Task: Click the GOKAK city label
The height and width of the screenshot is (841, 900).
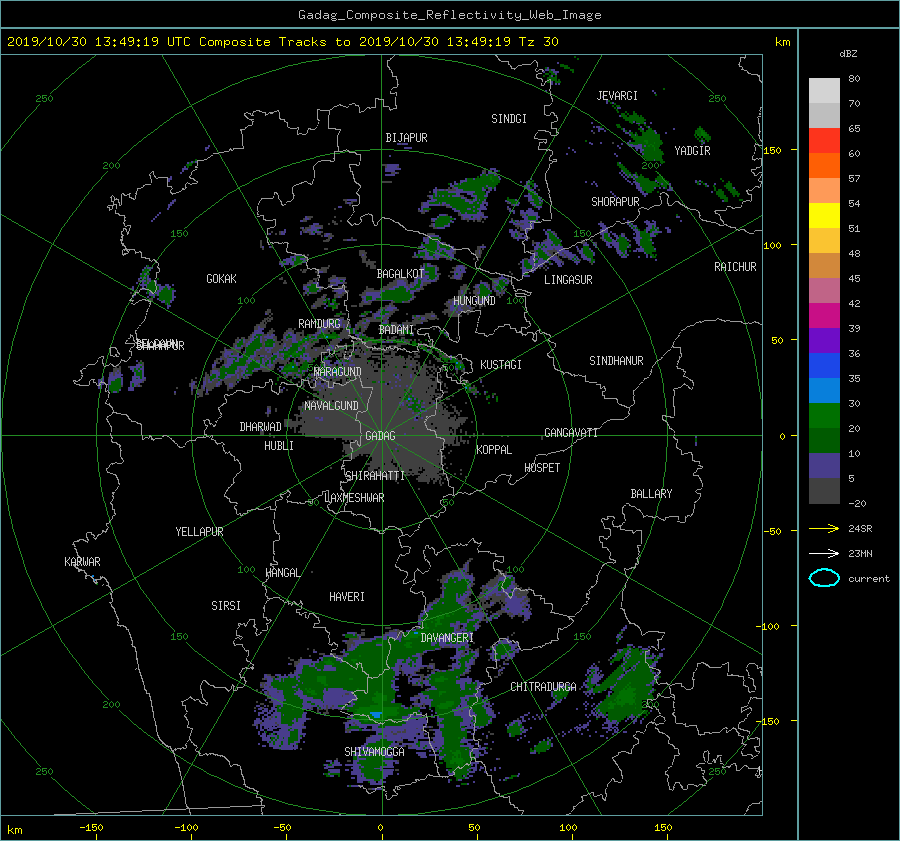Action: [x=221, y=279]
